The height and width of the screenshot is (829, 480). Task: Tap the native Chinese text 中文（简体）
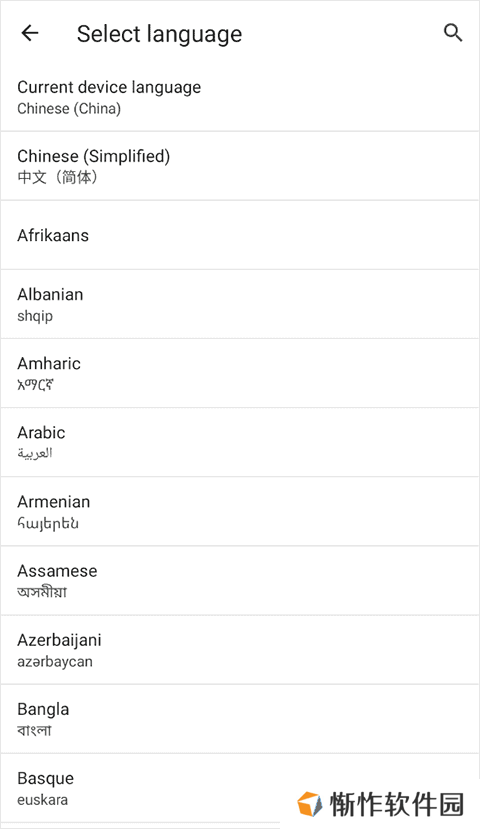(58, 177)
